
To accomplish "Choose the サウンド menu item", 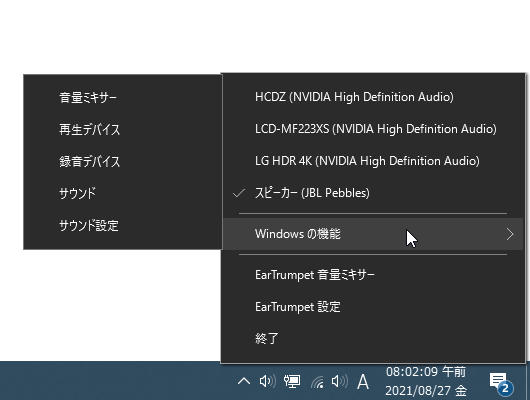I will coord(123,193).
